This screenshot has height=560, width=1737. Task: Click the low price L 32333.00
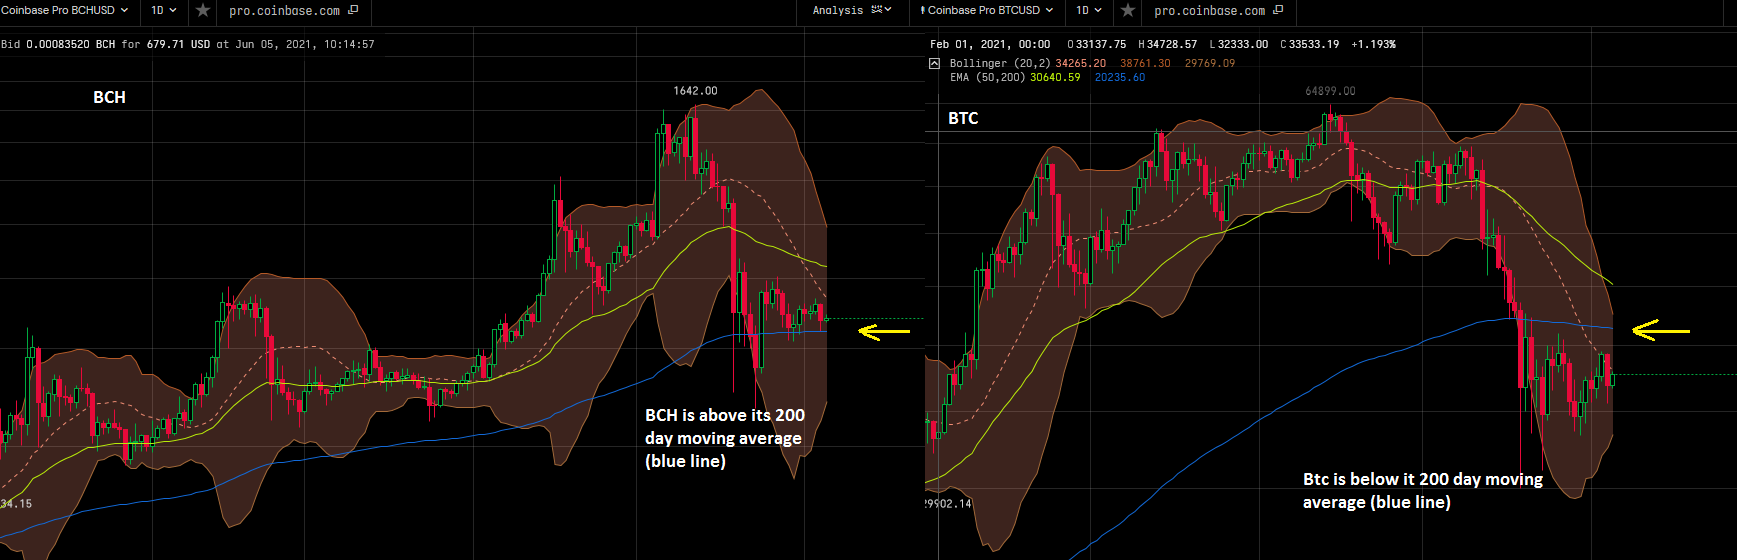1239,44
